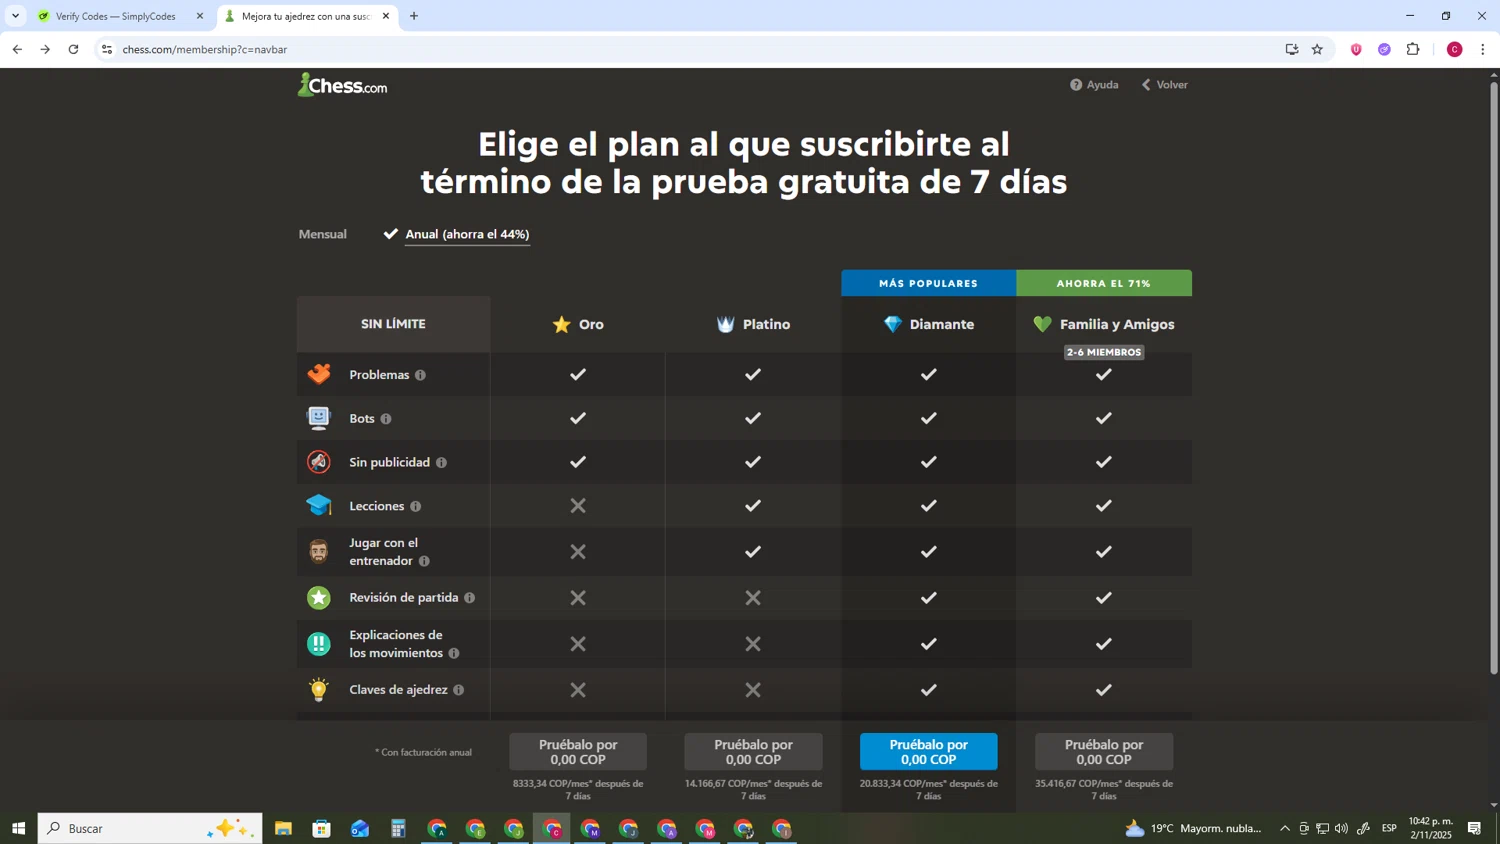The width and height of the screenshot is (1500, 844).
Task: Open the browser extensions puzzle icon
Action: click(1413, 49)
